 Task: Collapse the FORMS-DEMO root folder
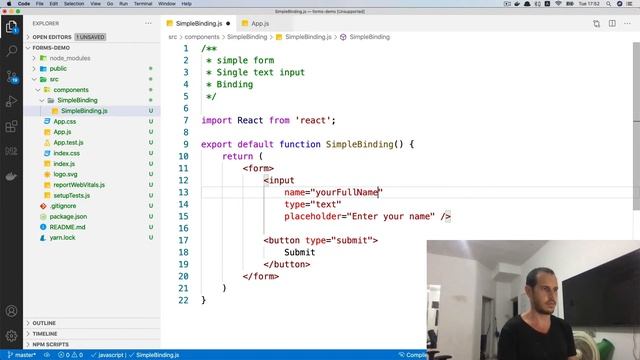pos(51,48)
